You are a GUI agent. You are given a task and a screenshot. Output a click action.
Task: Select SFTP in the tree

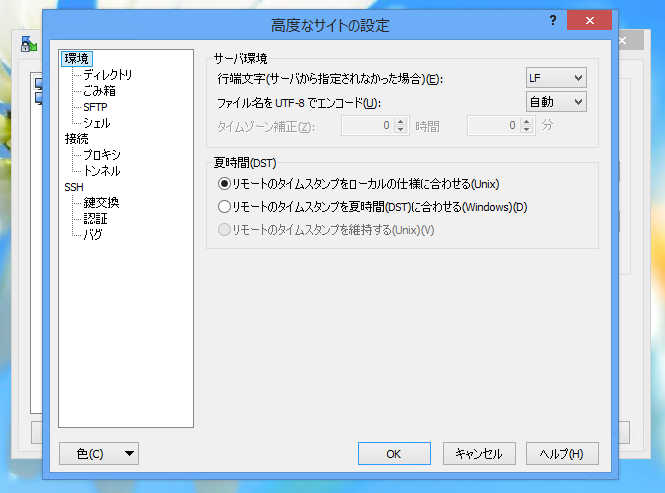(x=95, y=107)
